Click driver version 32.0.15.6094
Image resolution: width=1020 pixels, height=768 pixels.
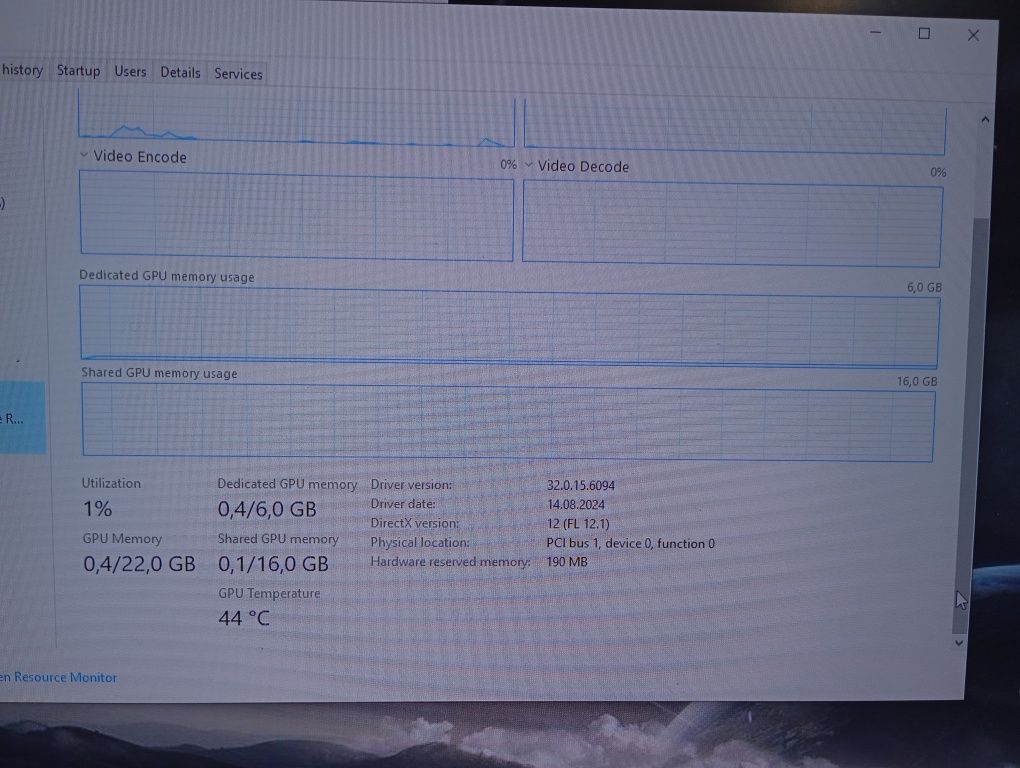[581, 485]
